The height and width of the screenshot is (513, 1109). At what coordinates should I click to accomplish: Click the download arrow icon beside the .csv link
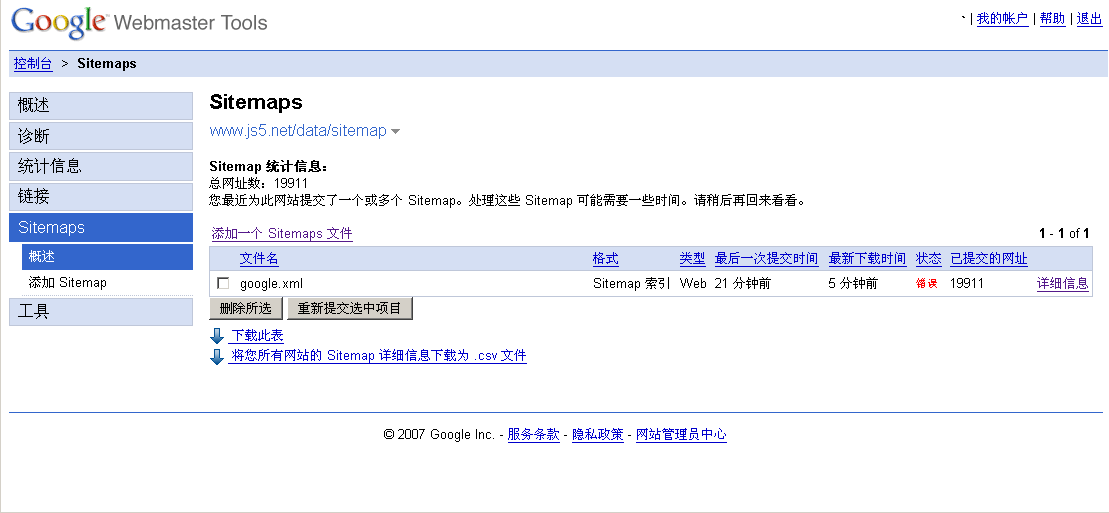pyautogui.click(x=217, y=356)
